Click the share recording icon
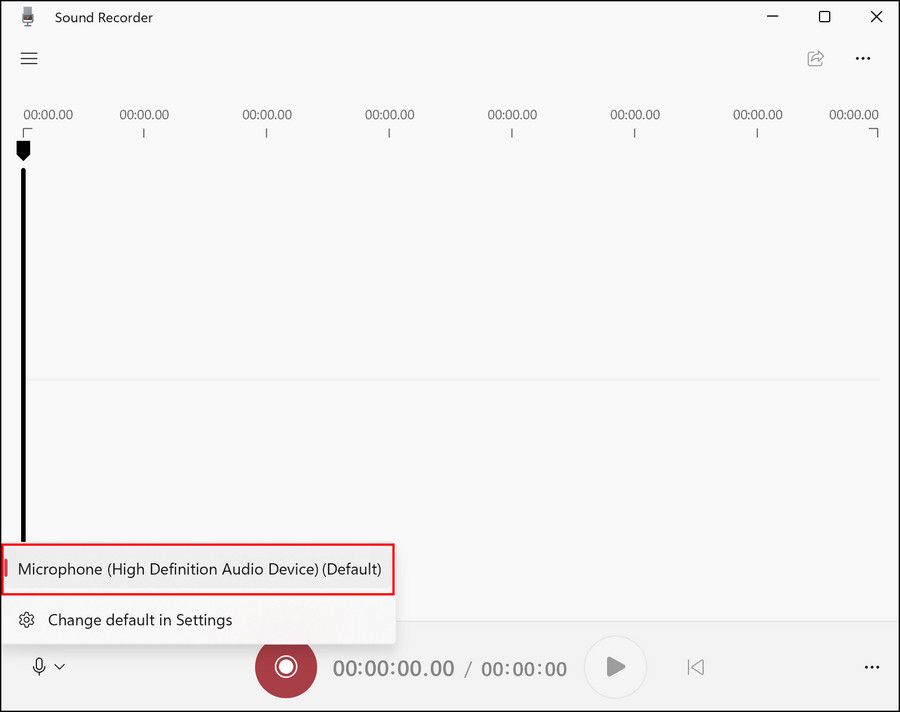Viewport: 900px width, 712px height. tap(815, 59)
